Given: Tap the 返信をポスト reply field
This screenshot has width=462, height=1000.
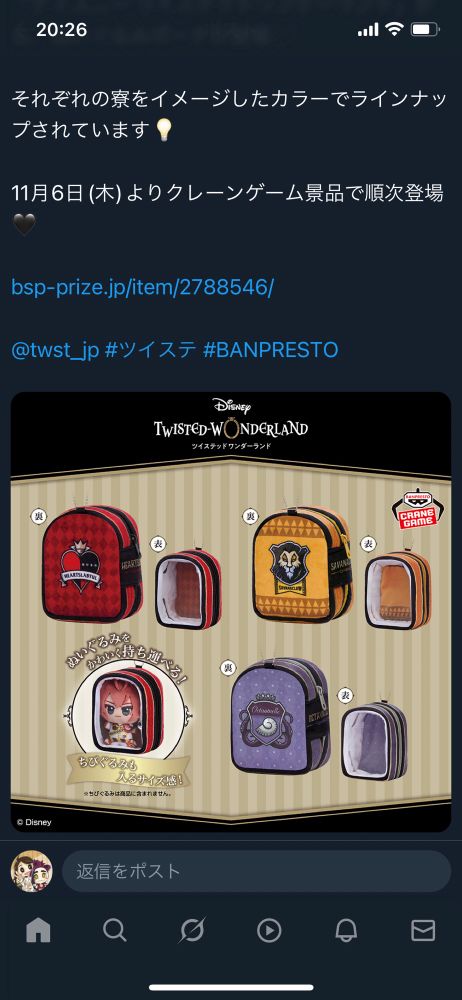Looking at the screenshot, I should (x=257, y=871).
